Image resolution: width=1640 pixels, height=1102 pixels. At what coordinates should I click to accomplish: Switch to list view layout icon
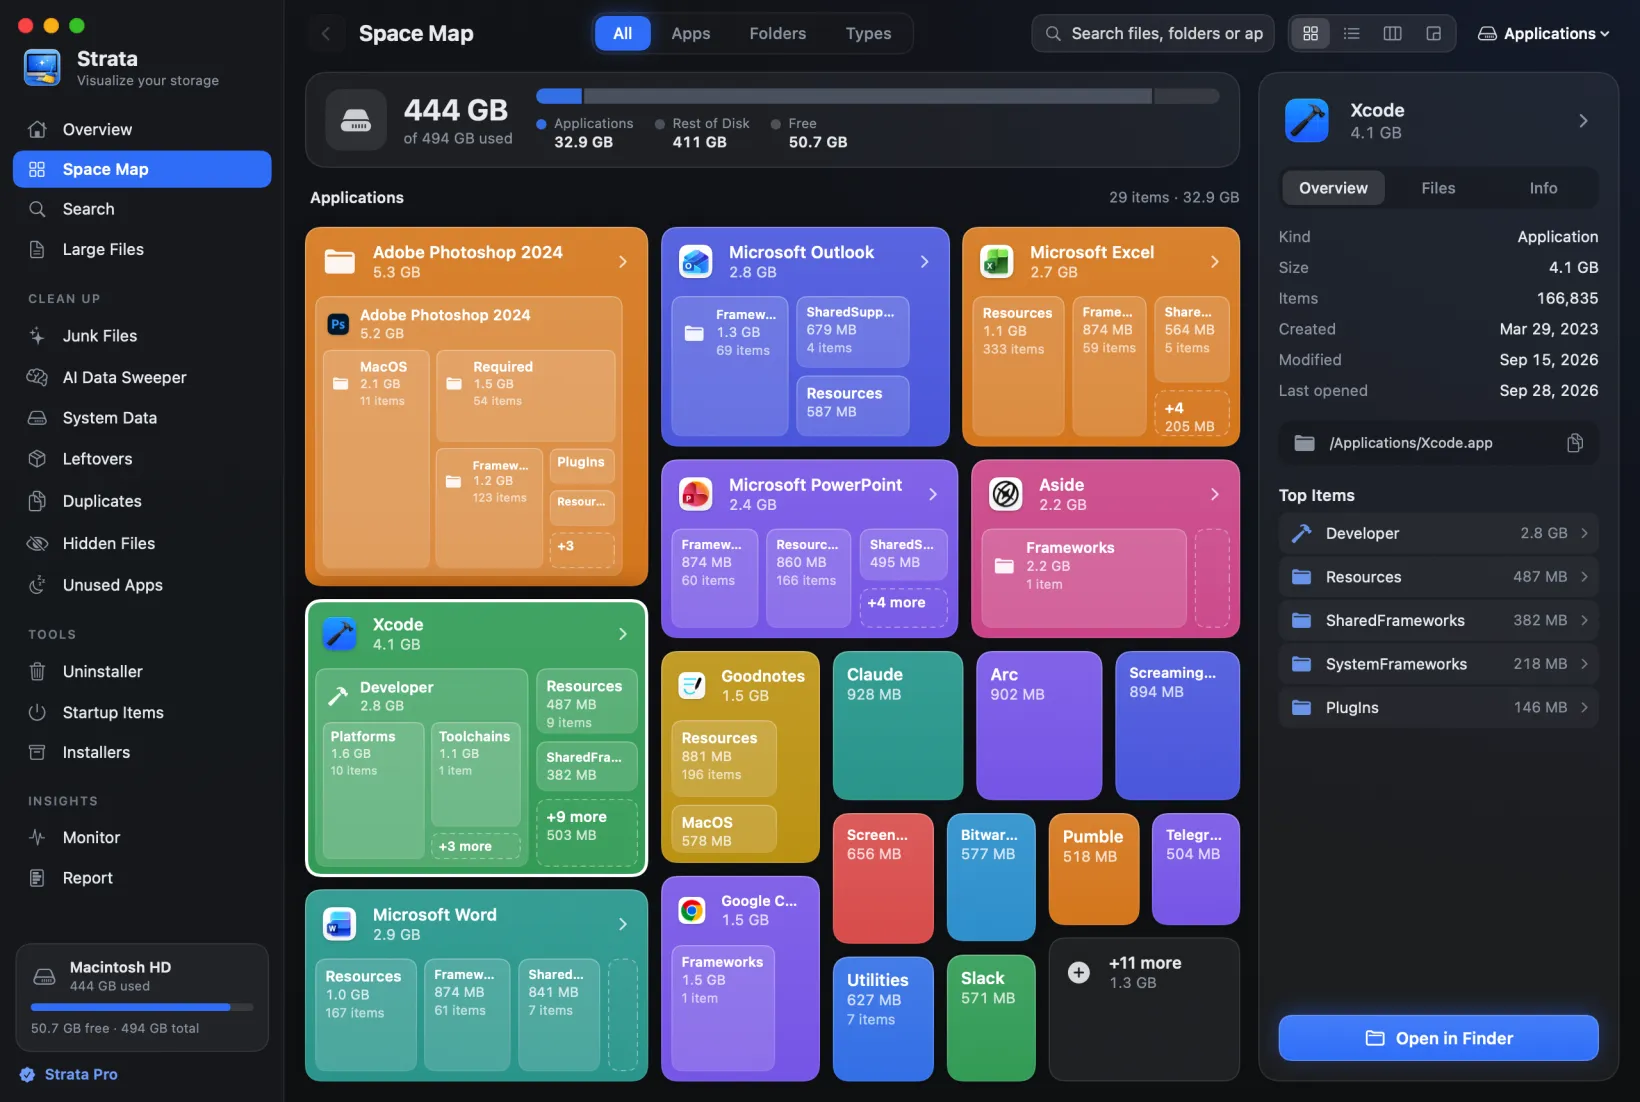coord(1351,33)
